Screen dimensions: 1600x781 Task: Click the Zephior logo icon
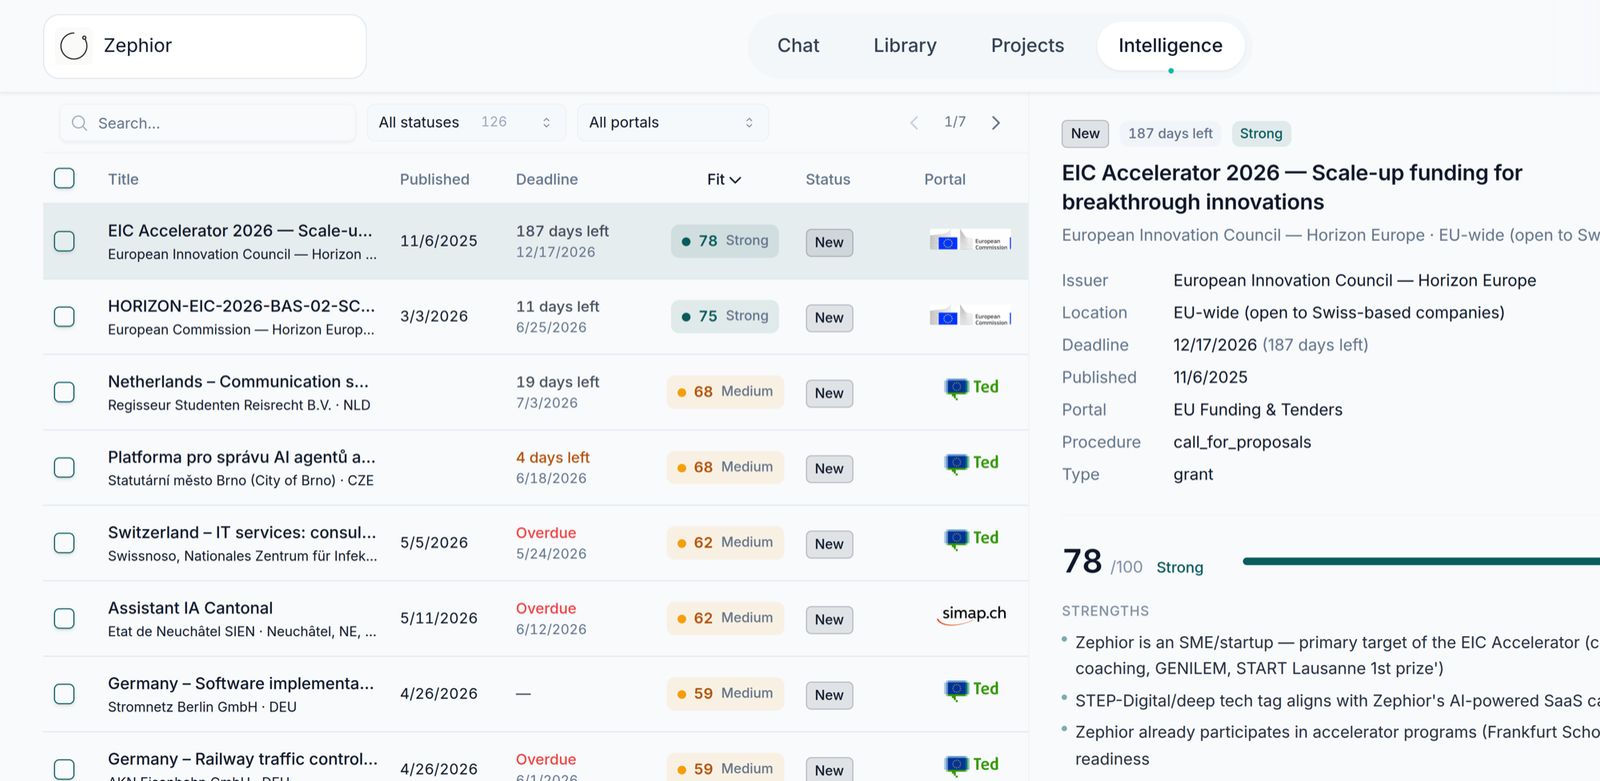74,46
